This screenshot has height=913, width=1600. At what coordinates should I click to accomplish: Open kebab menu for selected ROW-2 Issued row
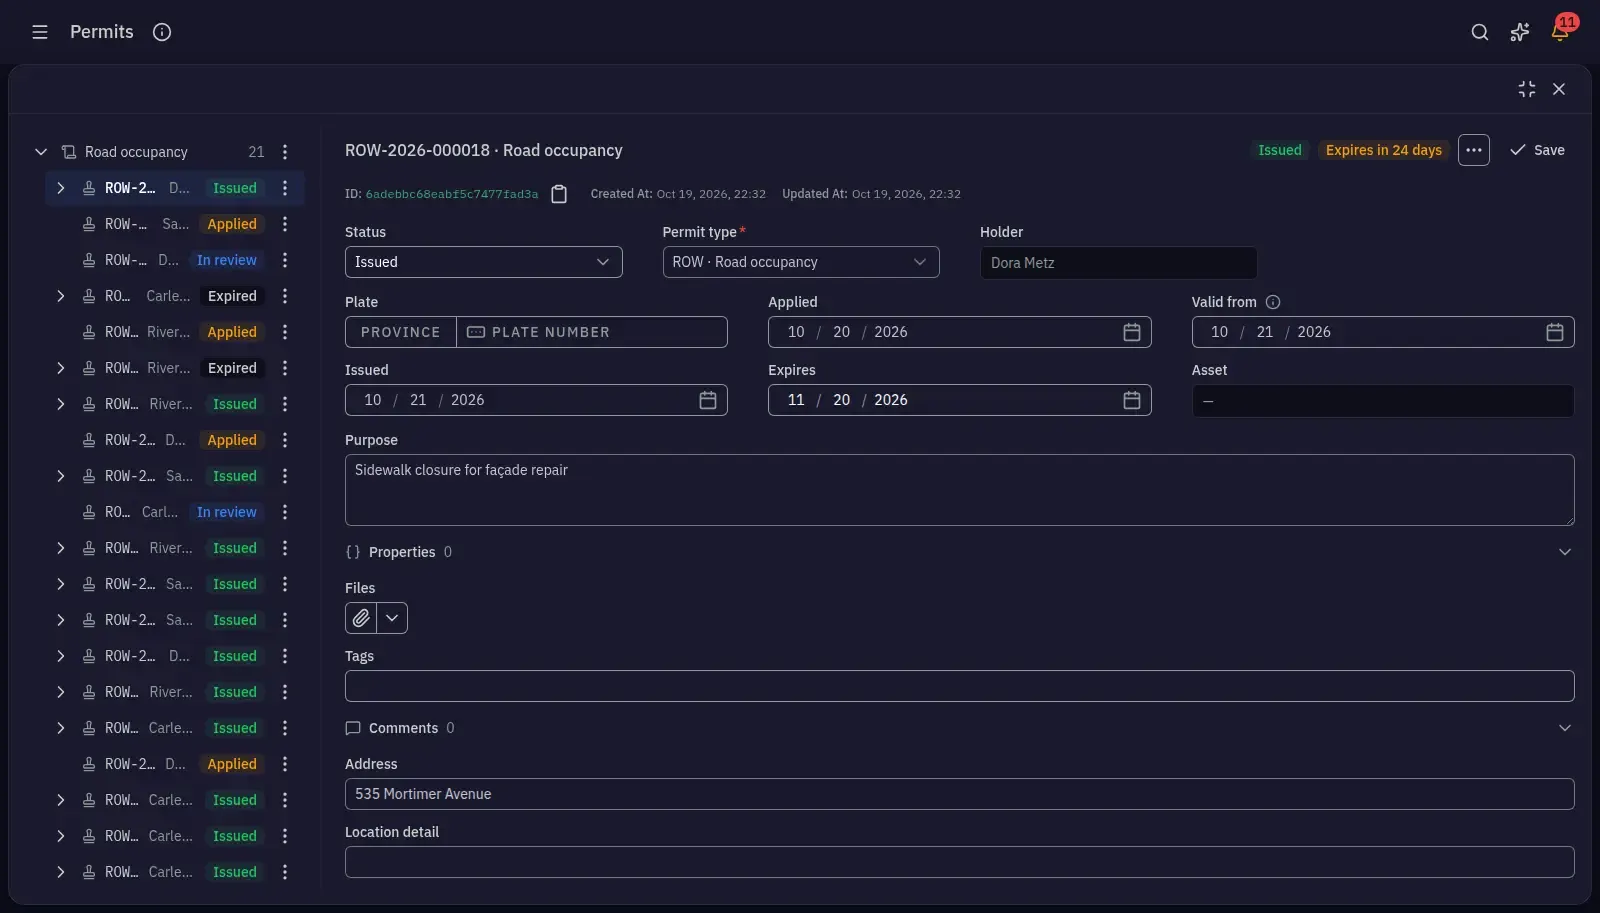tap(285, 188)
